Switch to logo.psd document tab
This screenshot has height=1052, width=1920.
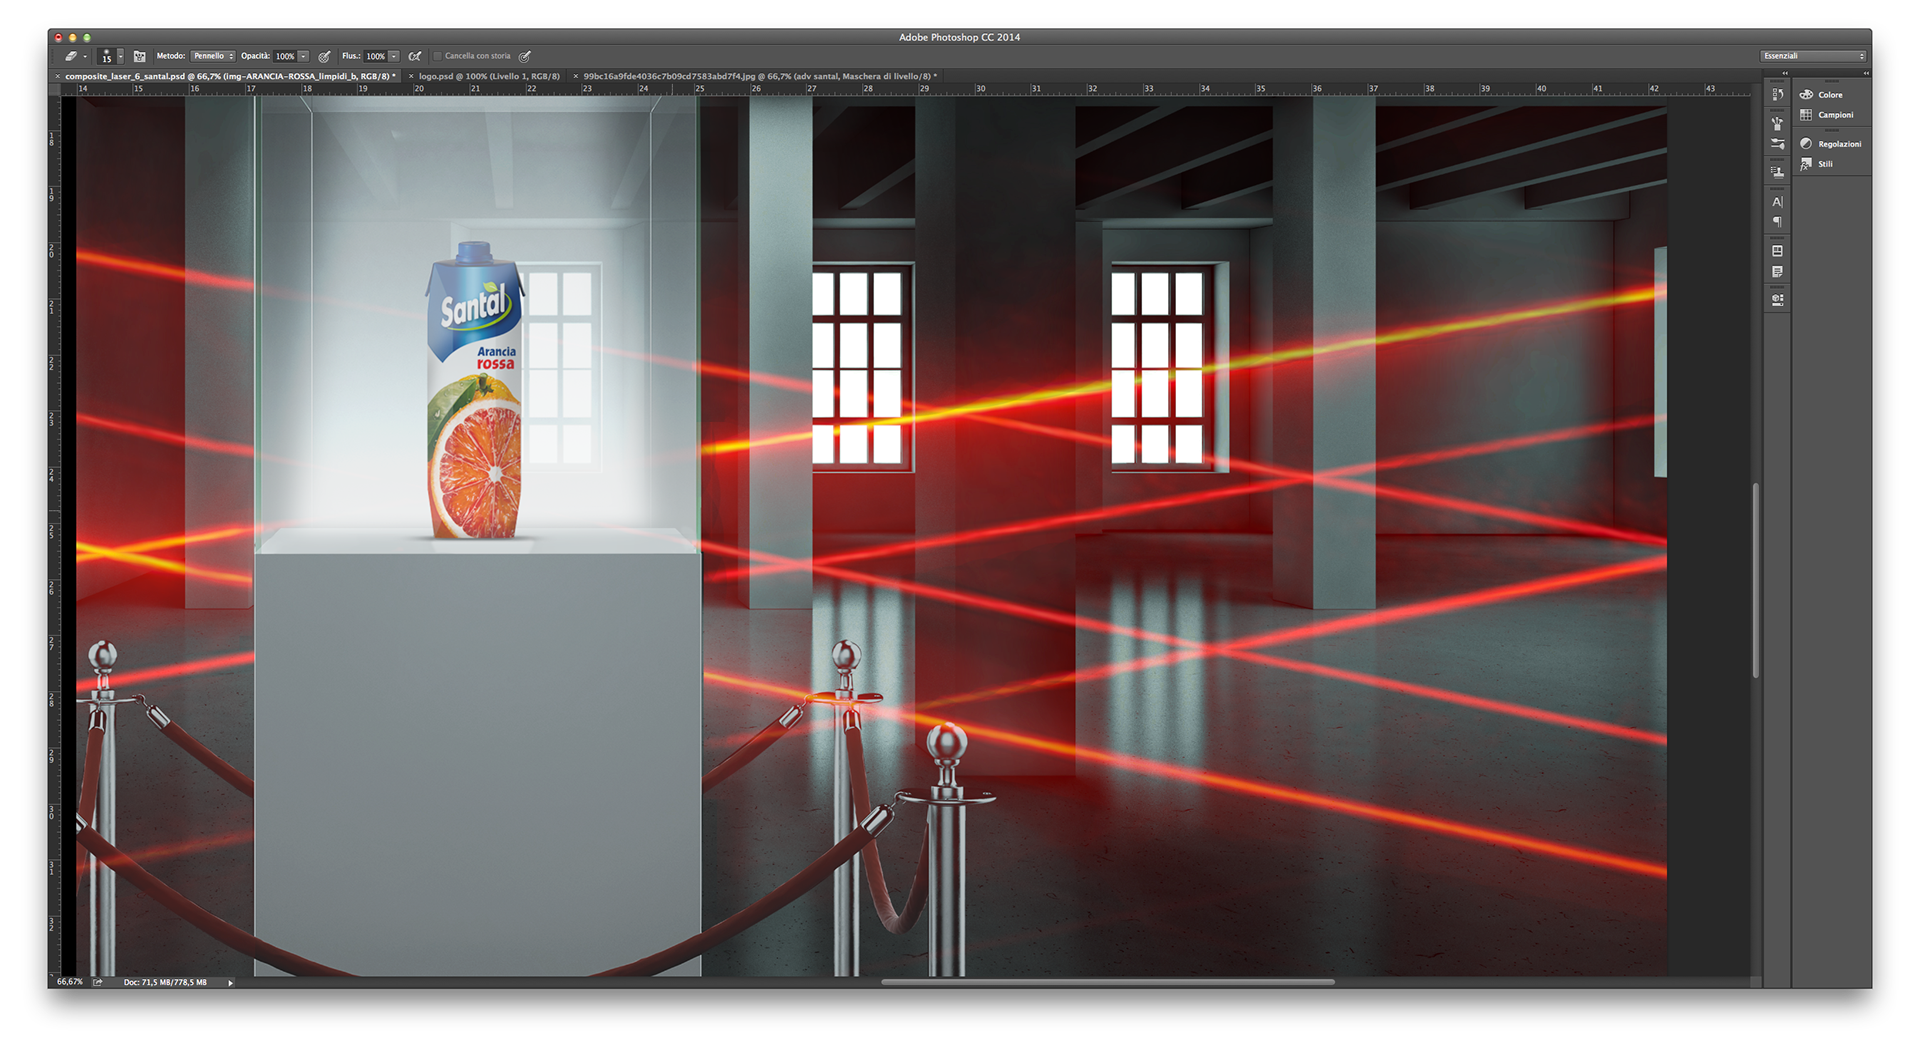[489, 76]
